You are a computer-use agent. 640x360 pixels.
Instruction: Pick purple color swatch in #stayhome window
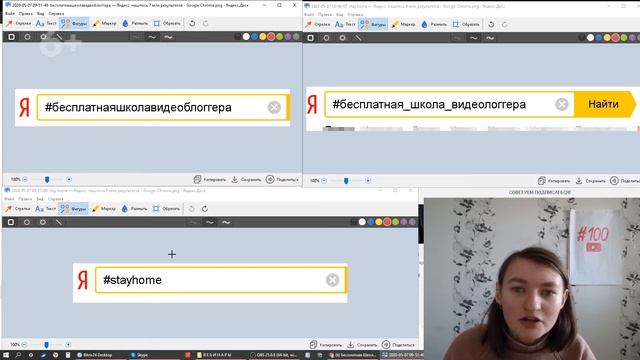pyautogui.click(x=404, y=222)
